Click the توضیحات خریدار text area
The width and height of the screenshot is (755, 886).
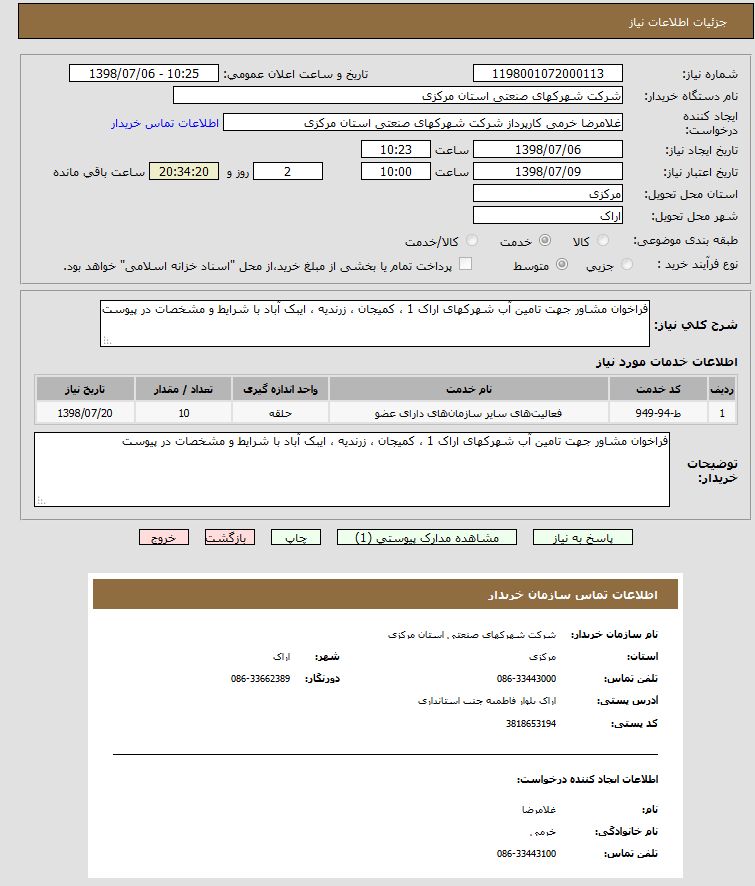[x=352, y=469]
